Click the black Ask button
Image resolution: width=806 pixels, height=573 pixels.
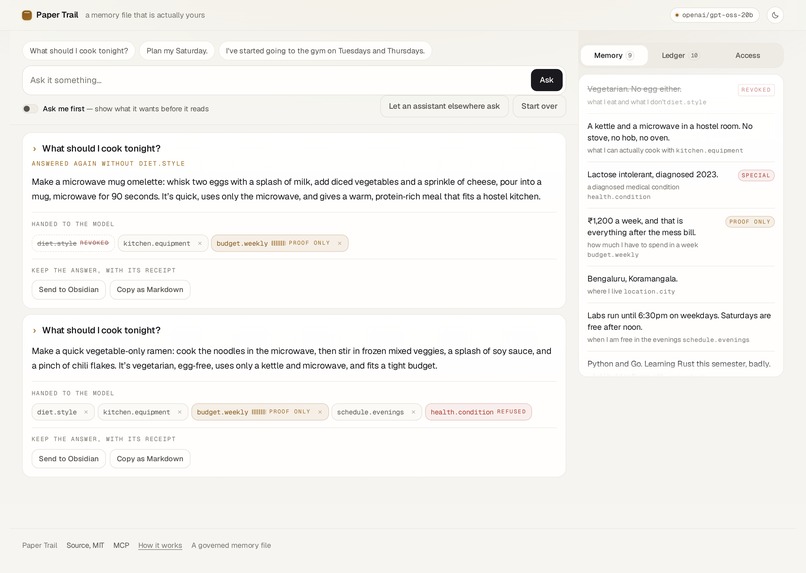tap(546, 80)
